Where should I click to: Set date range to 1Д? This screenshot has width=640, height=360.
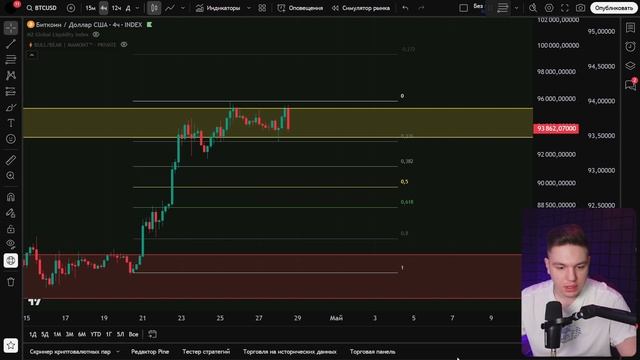click(33, 334)
